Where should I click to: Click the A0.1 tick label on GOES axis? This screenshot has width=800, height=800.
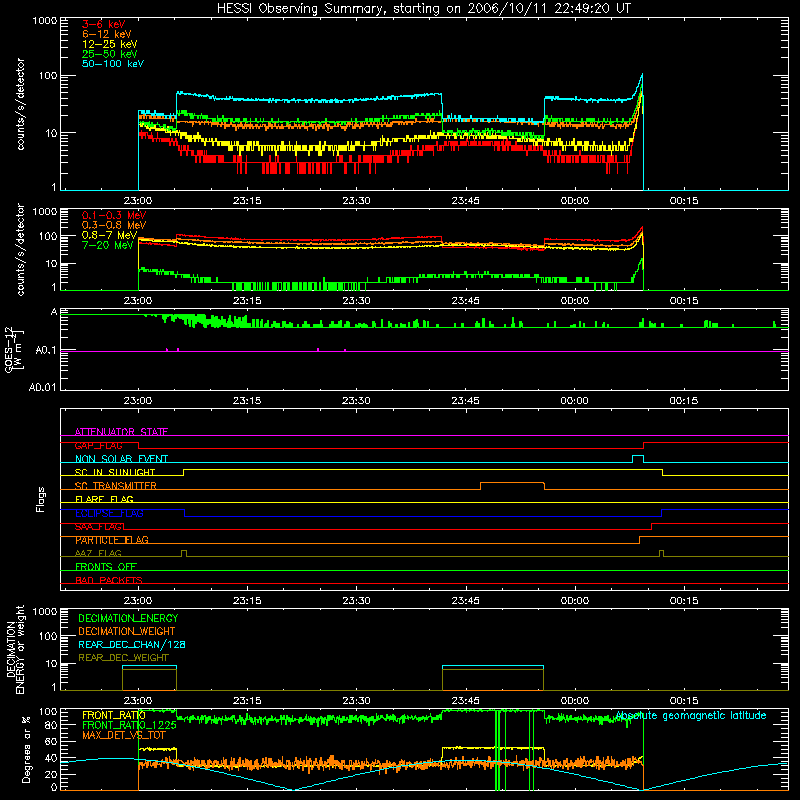click(x=45, y=351)
